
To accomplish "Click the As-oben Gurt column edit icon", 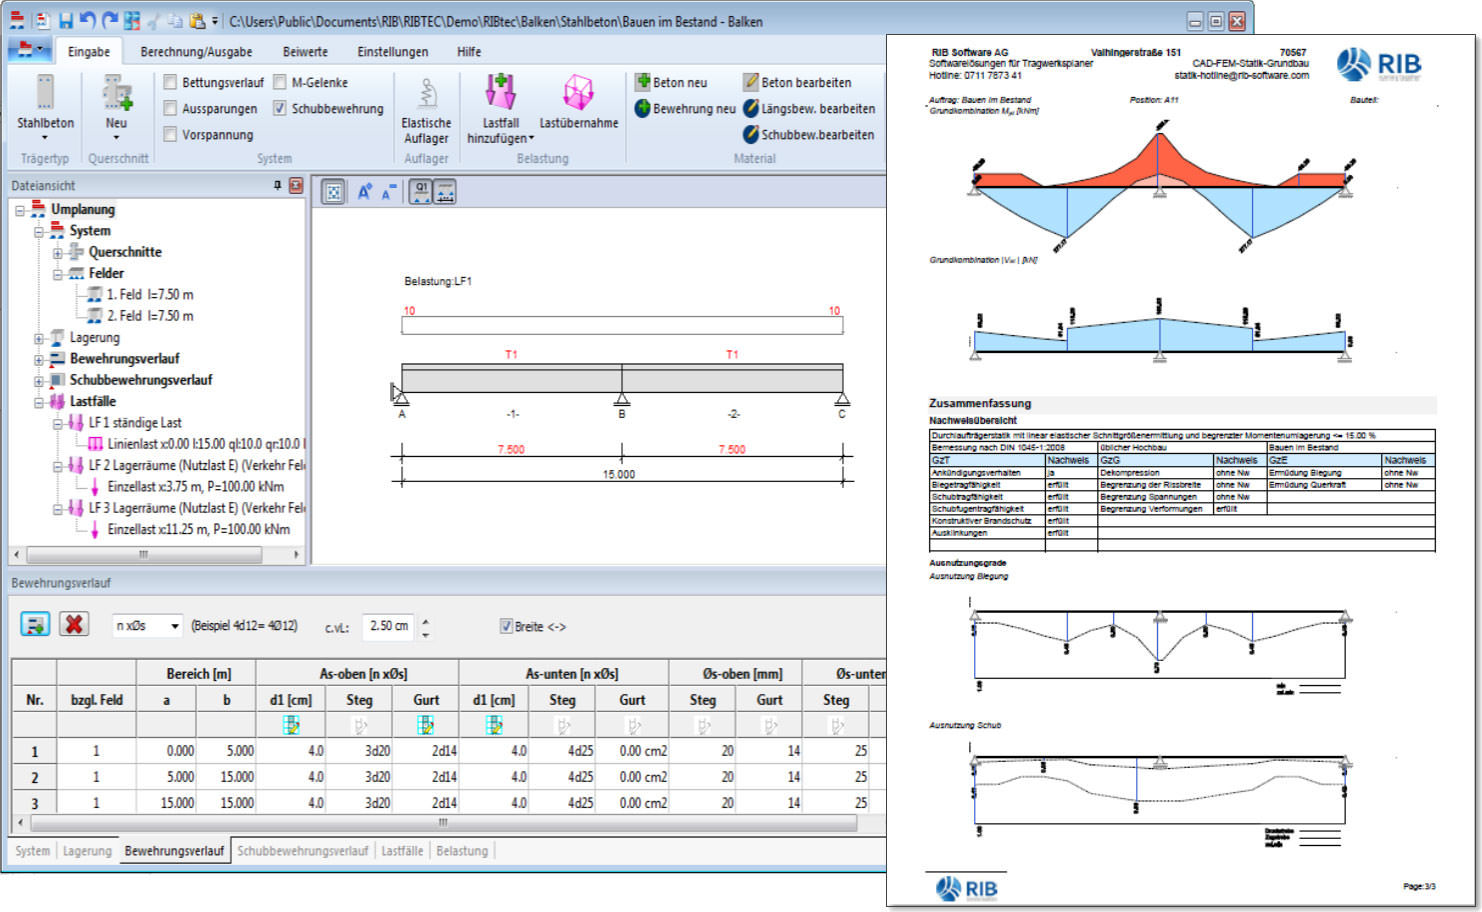I will coord(426,725).
